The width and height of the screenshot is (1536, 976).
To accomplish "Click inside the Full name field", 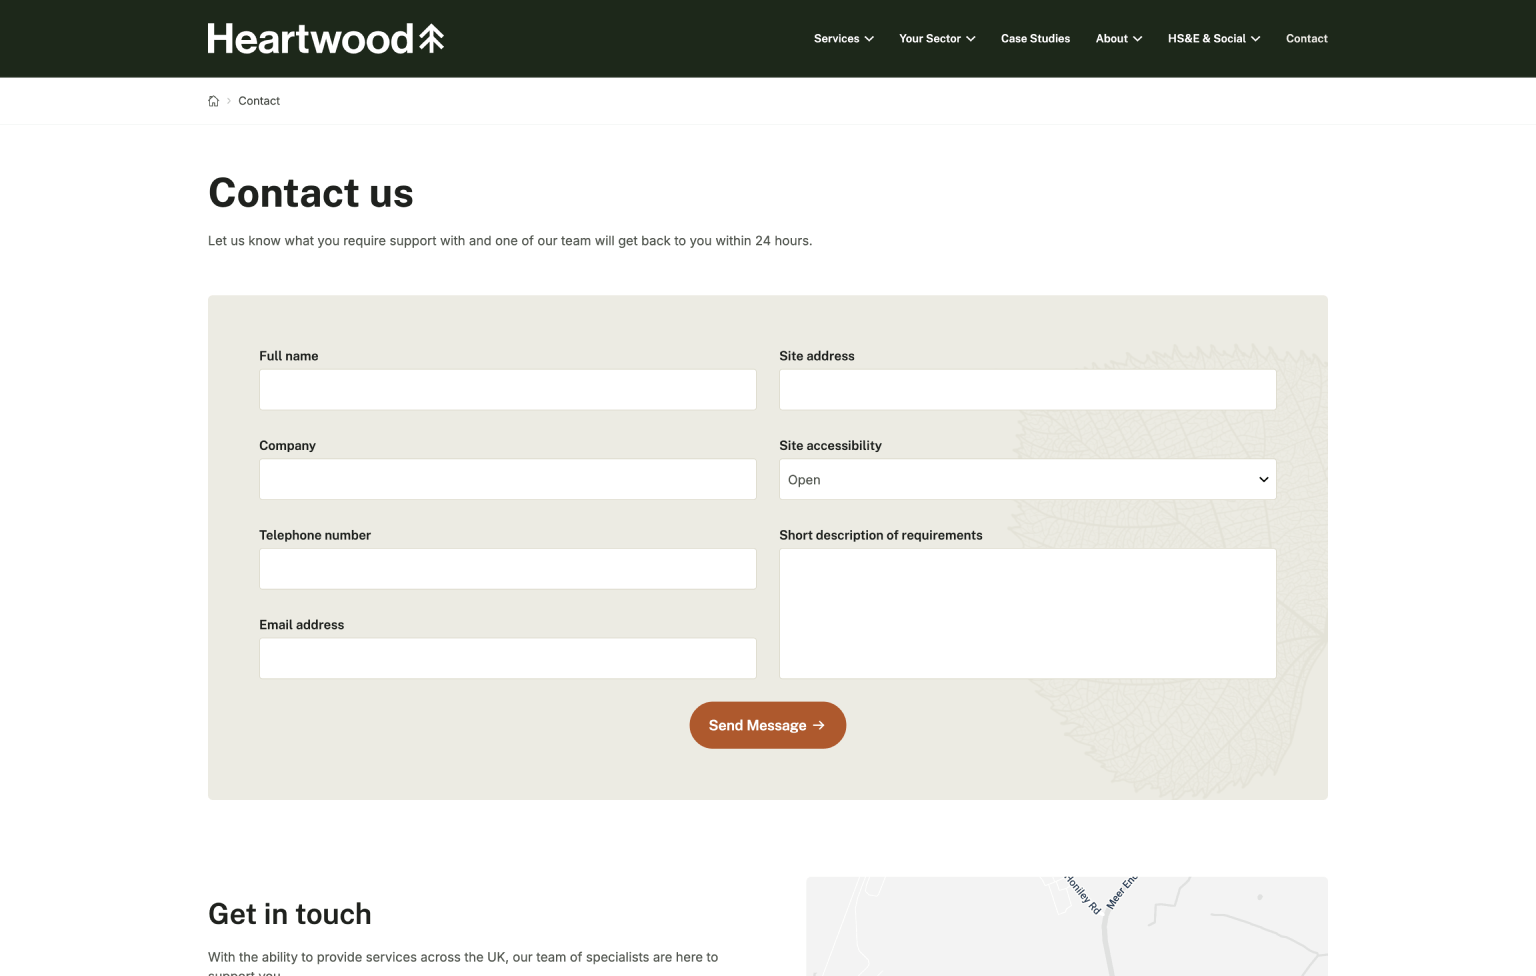I will 508,389.
